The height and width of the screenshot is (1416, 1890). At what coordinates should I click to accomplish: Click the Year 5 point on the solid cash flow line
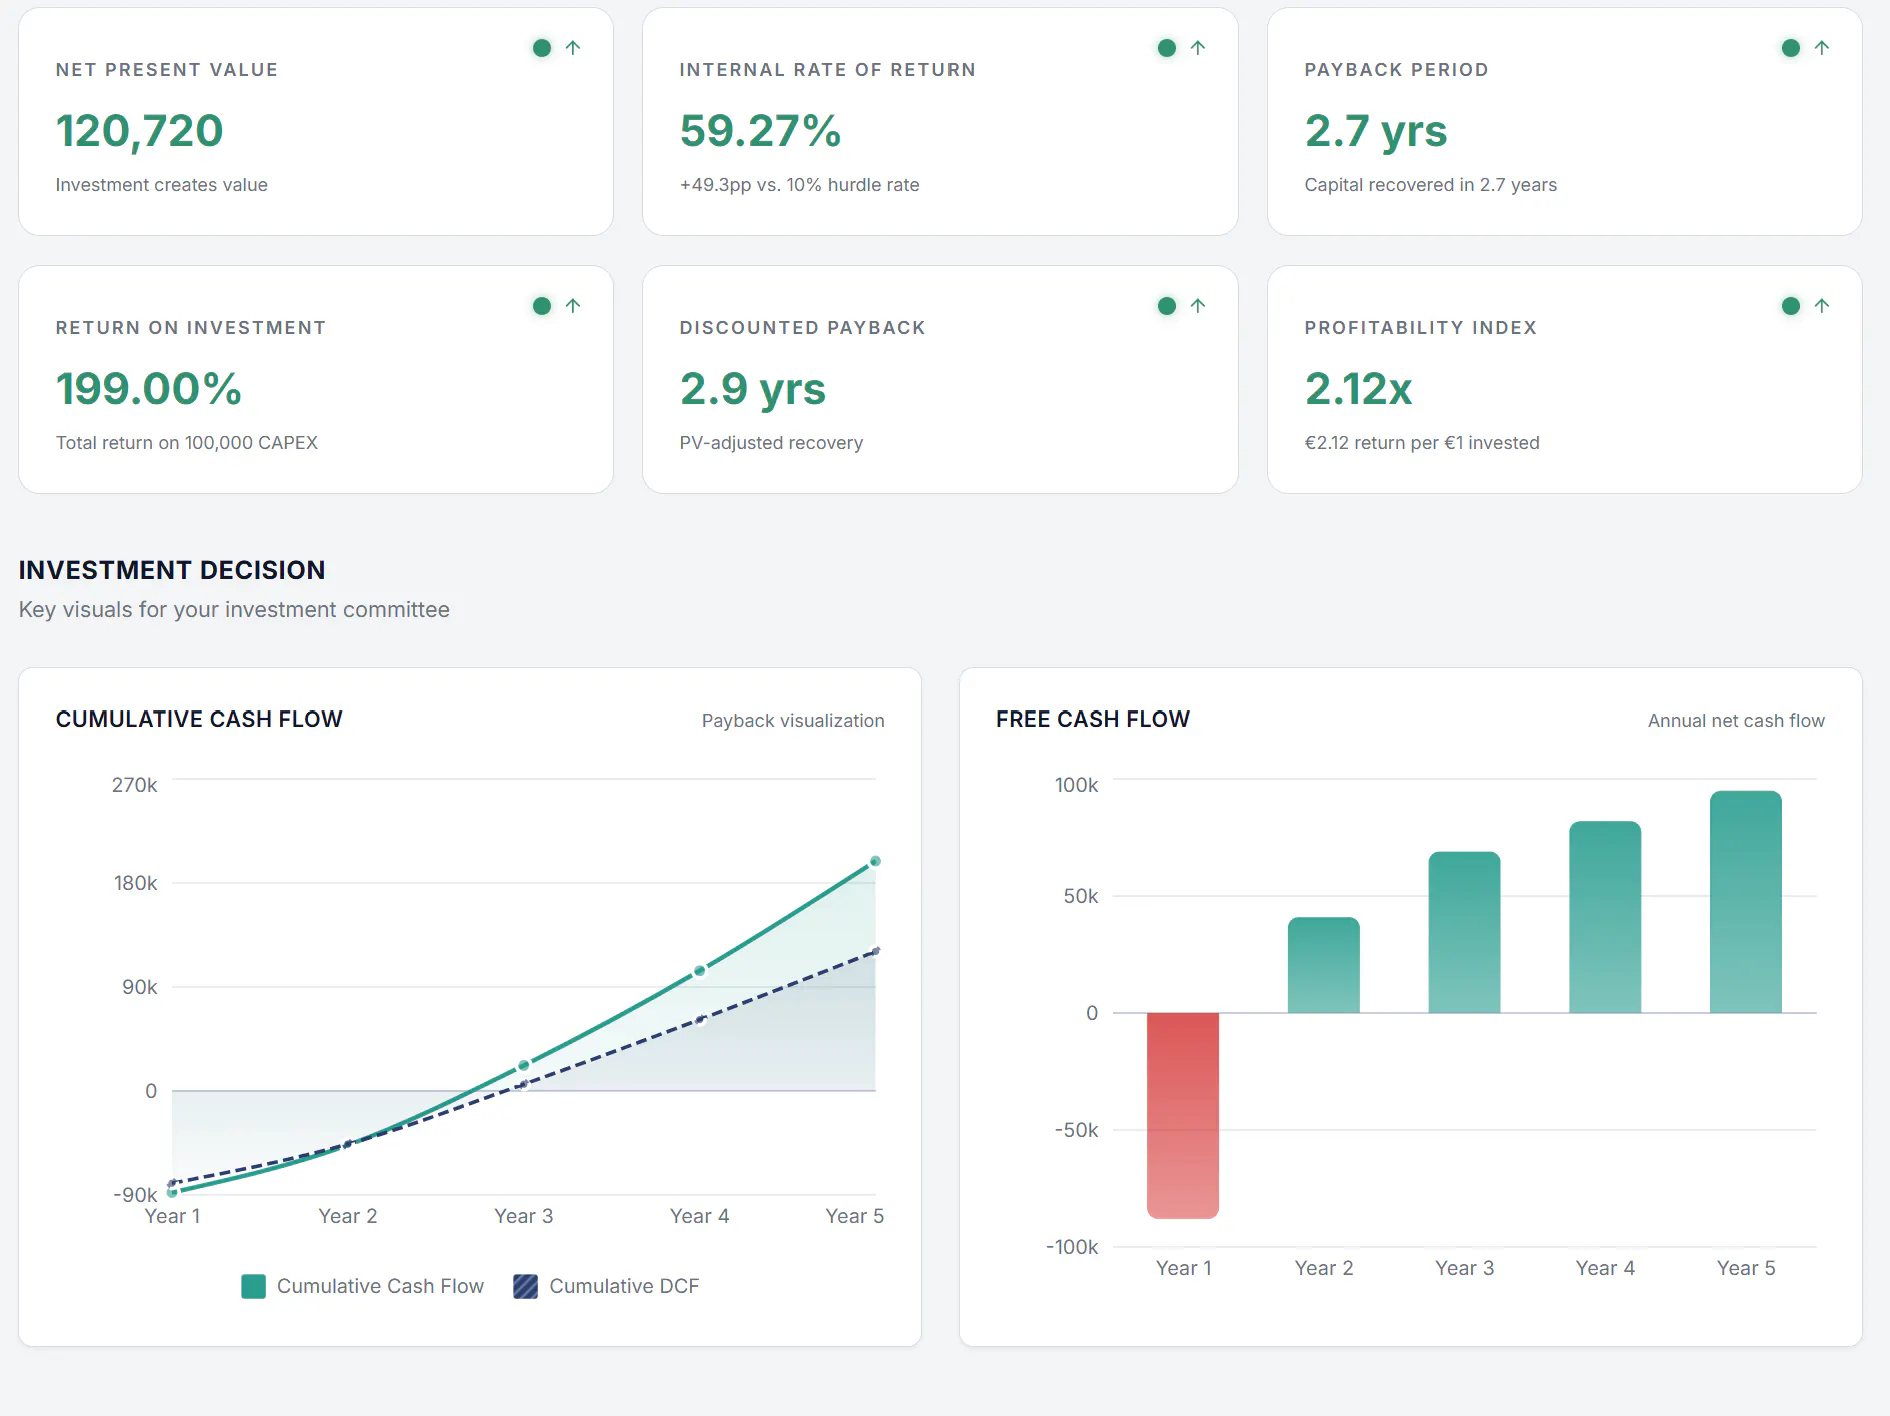tap(875, 861)
